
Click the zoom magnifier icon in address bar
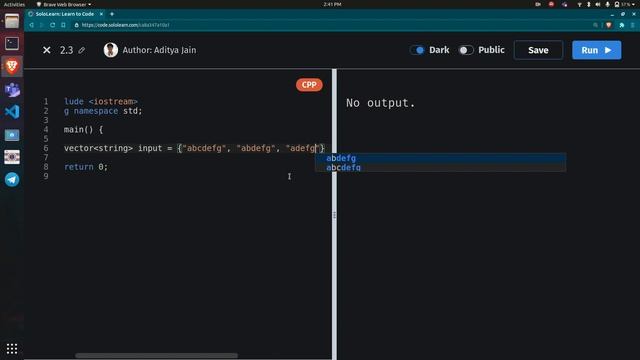(x=596, y=25)
